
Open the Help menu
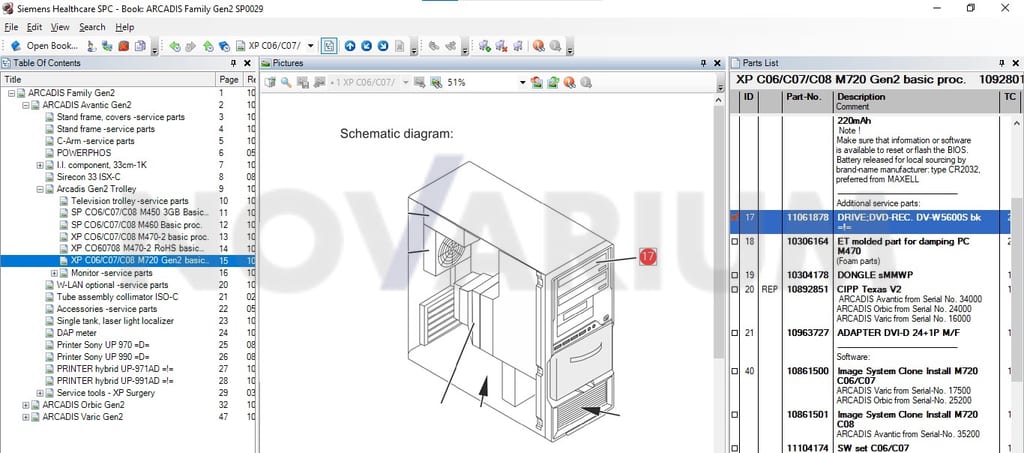pyautogui.click(x=125, y=27)
